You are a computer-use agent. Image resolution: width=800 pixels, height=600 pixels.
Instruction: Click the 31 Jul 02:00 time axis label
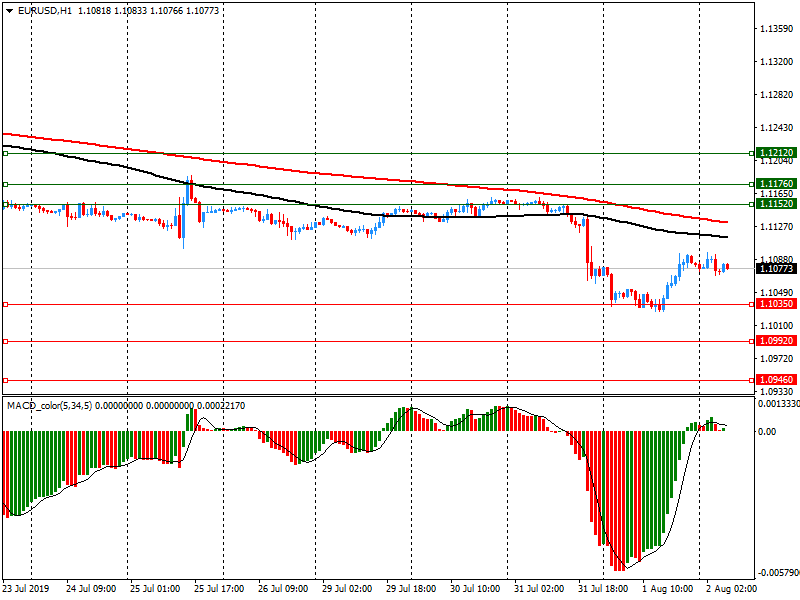[539, 589]
